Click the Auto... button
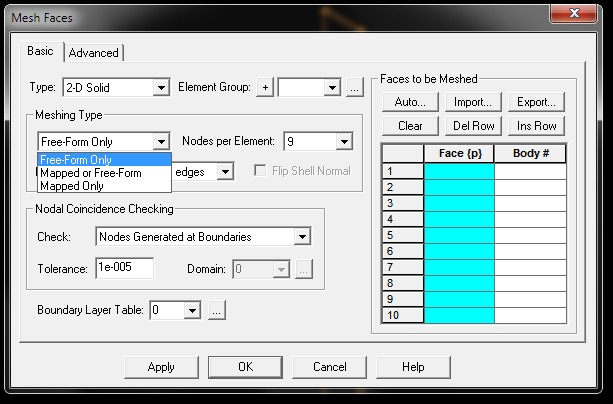The height and width of the screenshot is (404, 613). pos(410,102)
